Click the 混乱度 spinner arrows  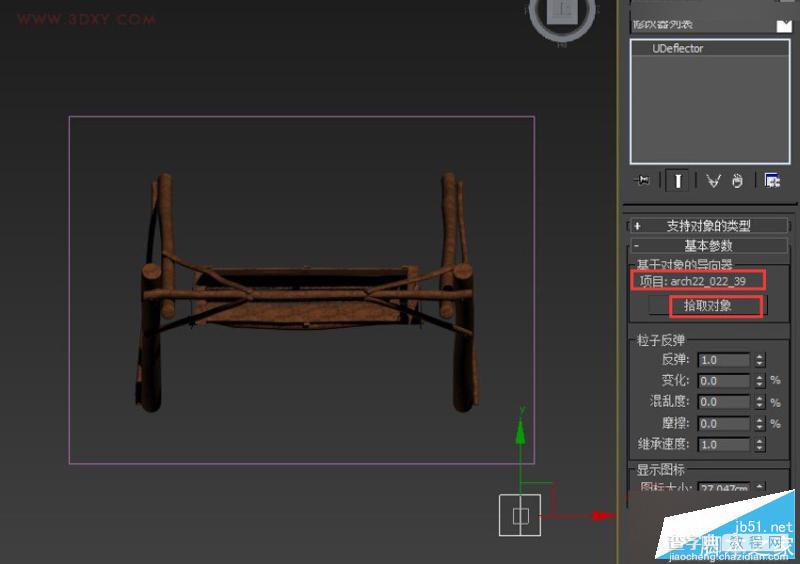760,402
